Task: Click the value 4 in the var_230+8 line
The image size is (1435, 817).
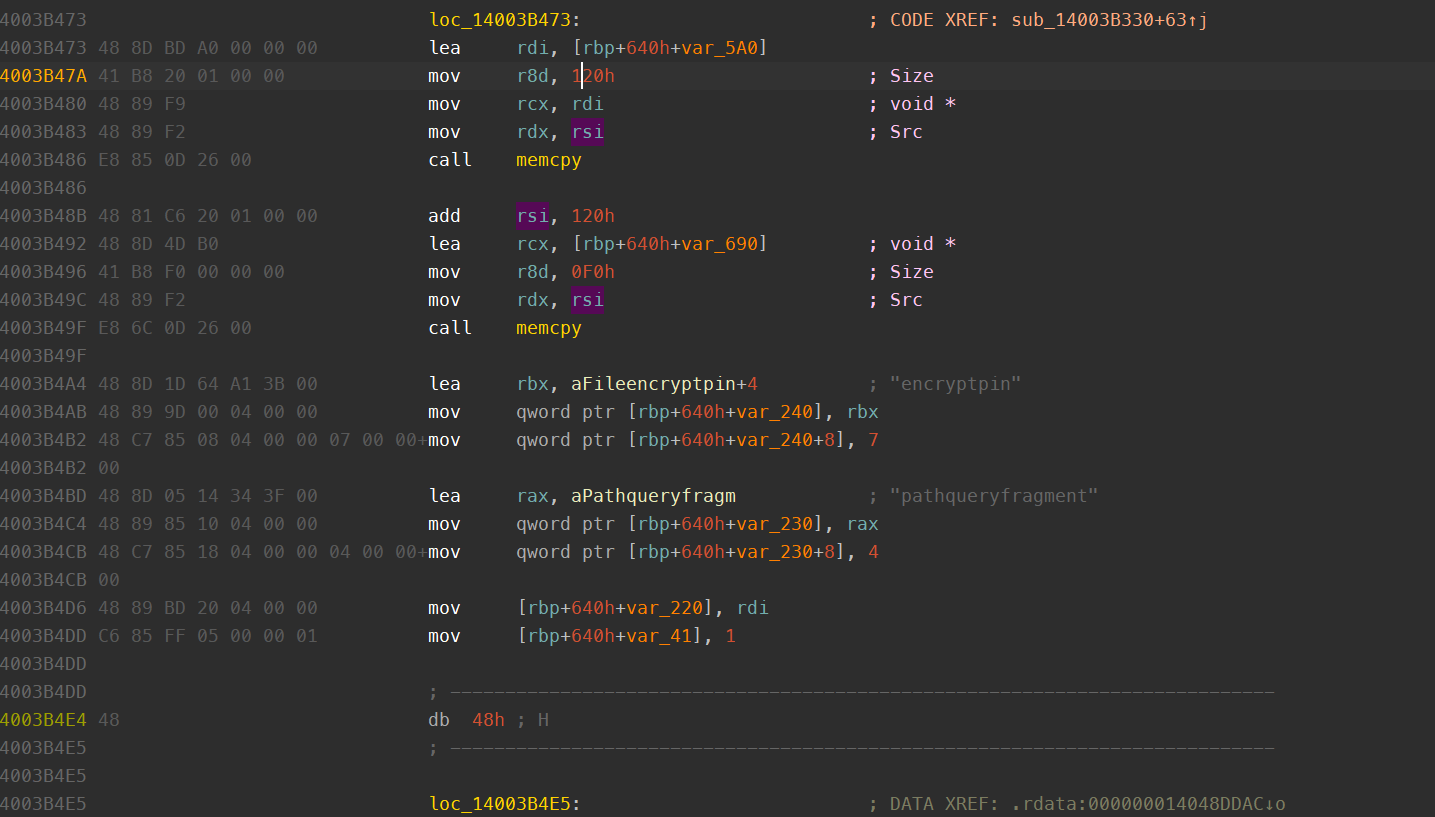Action: (x=874, y=552)
